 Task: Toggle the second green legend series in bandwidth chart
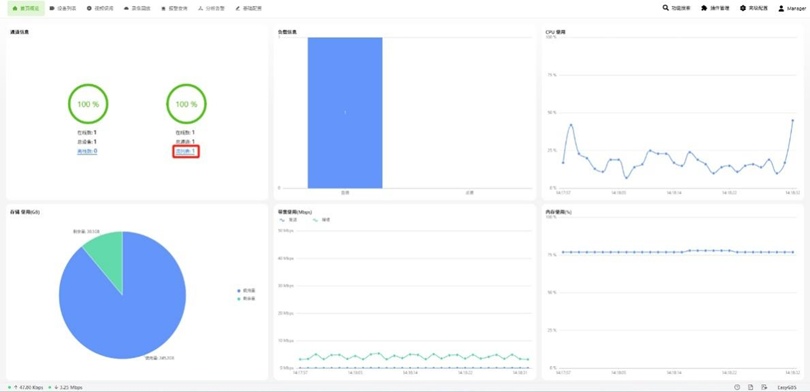point(322,219)
